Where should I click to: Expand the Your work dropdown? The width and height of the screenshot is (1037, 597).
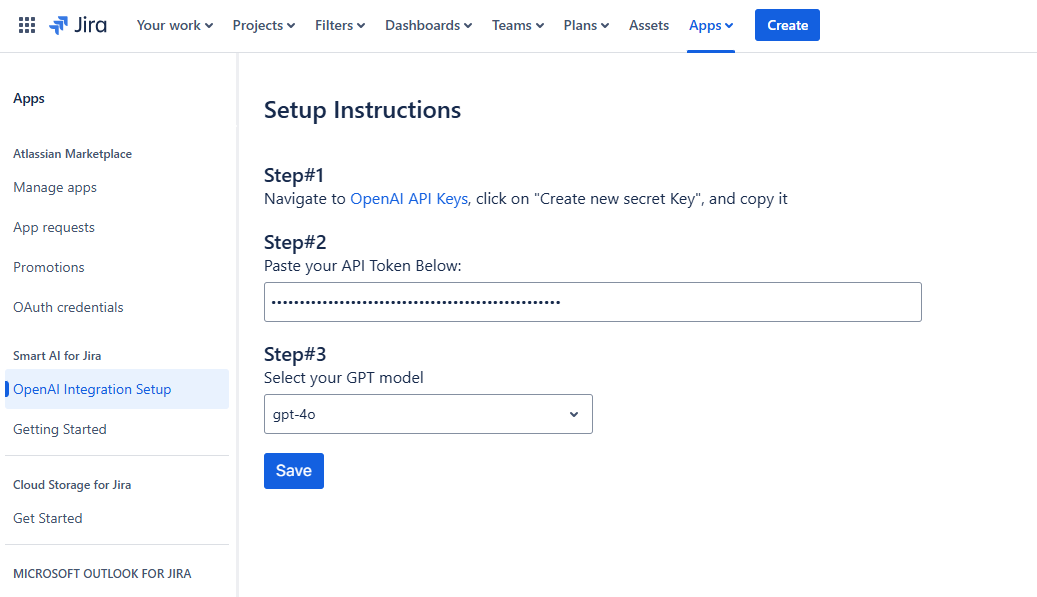[x=174, y=25]
